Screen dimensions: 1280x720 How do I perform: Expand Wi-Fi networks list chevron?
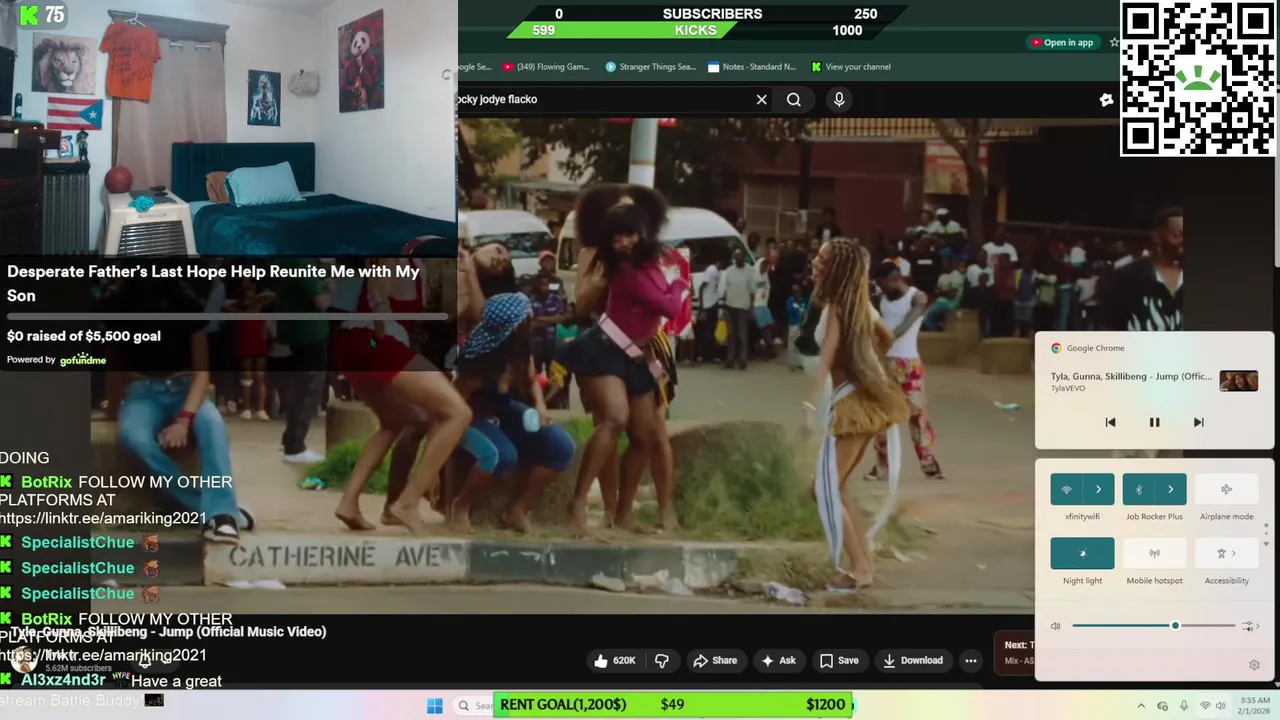(1098, 489)
